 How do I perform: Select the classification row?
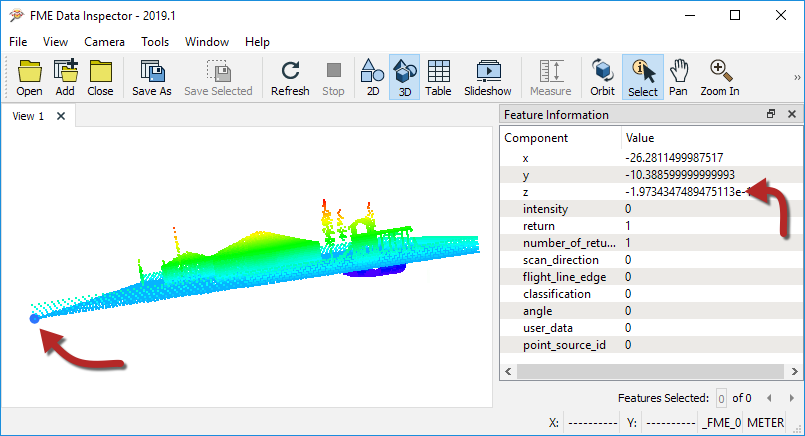(651, 293)
